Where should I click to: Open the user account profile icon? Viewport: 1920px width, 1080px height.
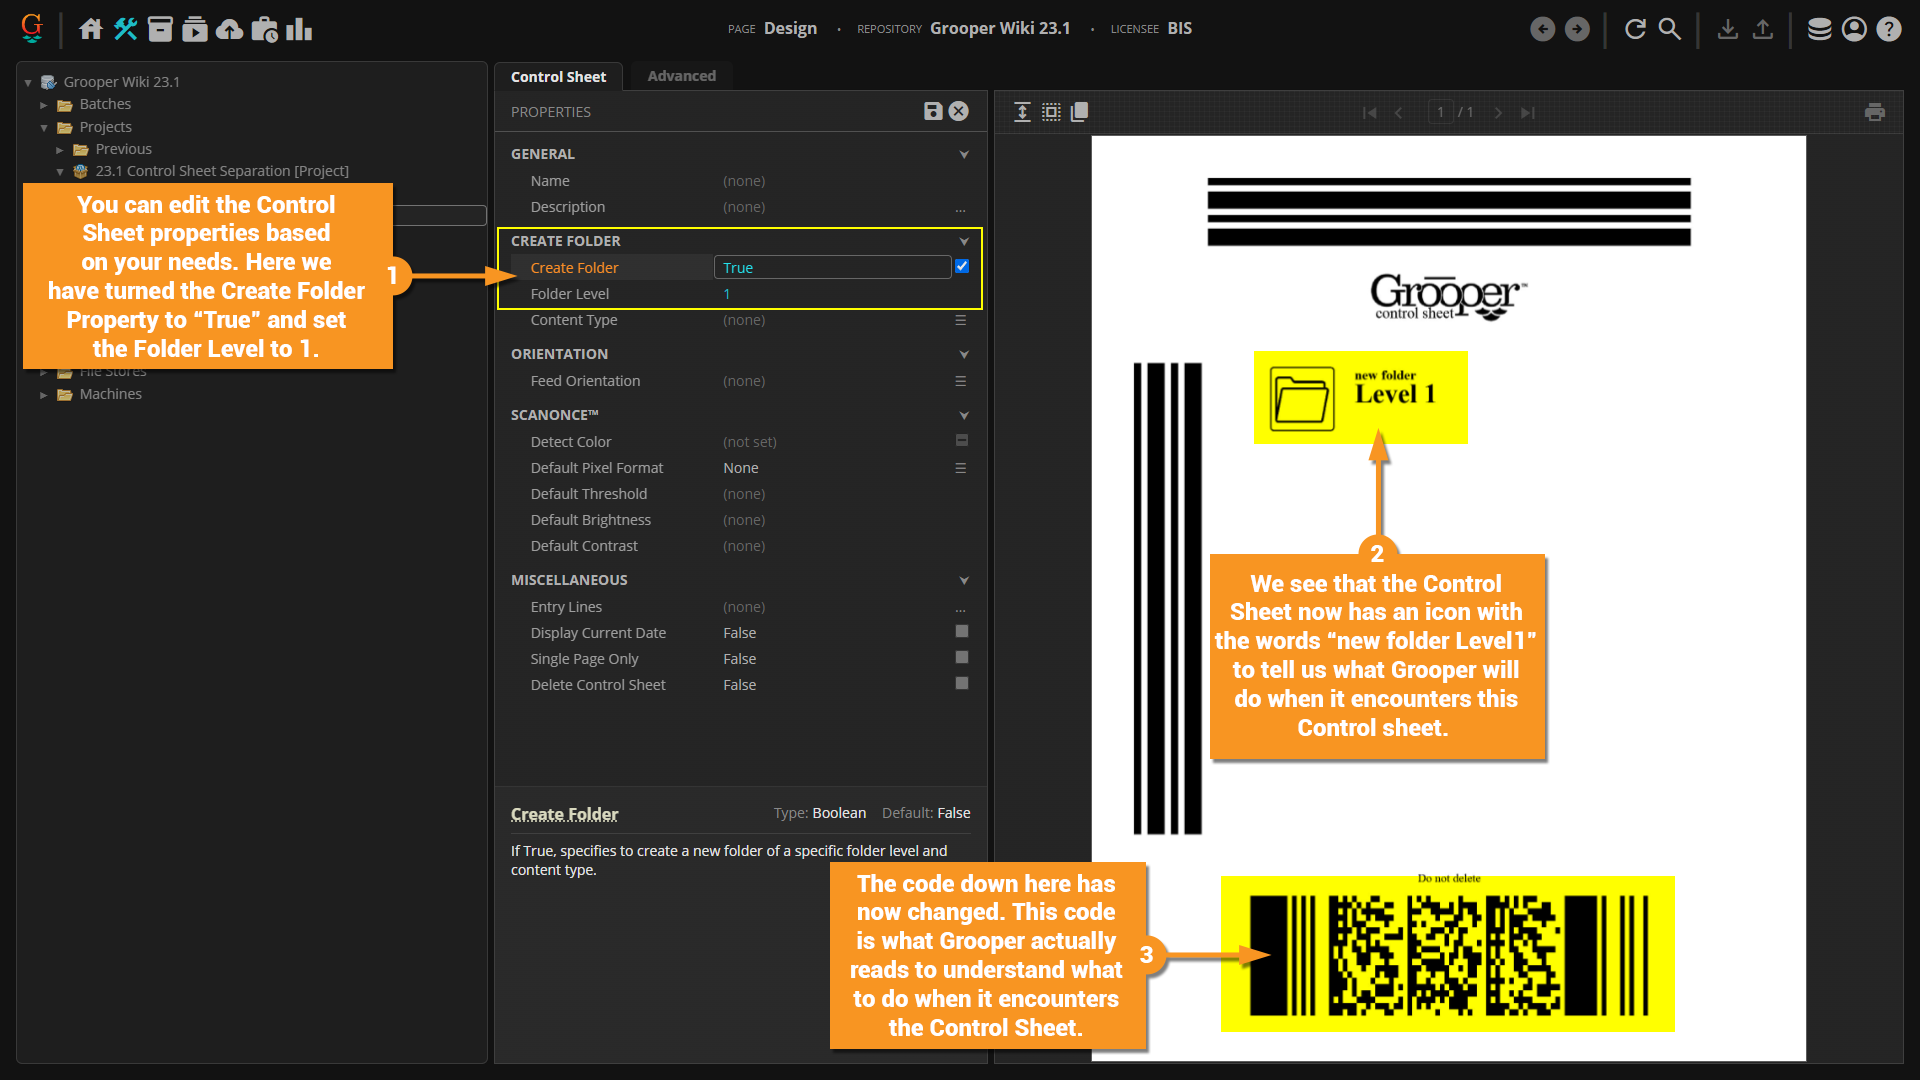click(1854, 29)
